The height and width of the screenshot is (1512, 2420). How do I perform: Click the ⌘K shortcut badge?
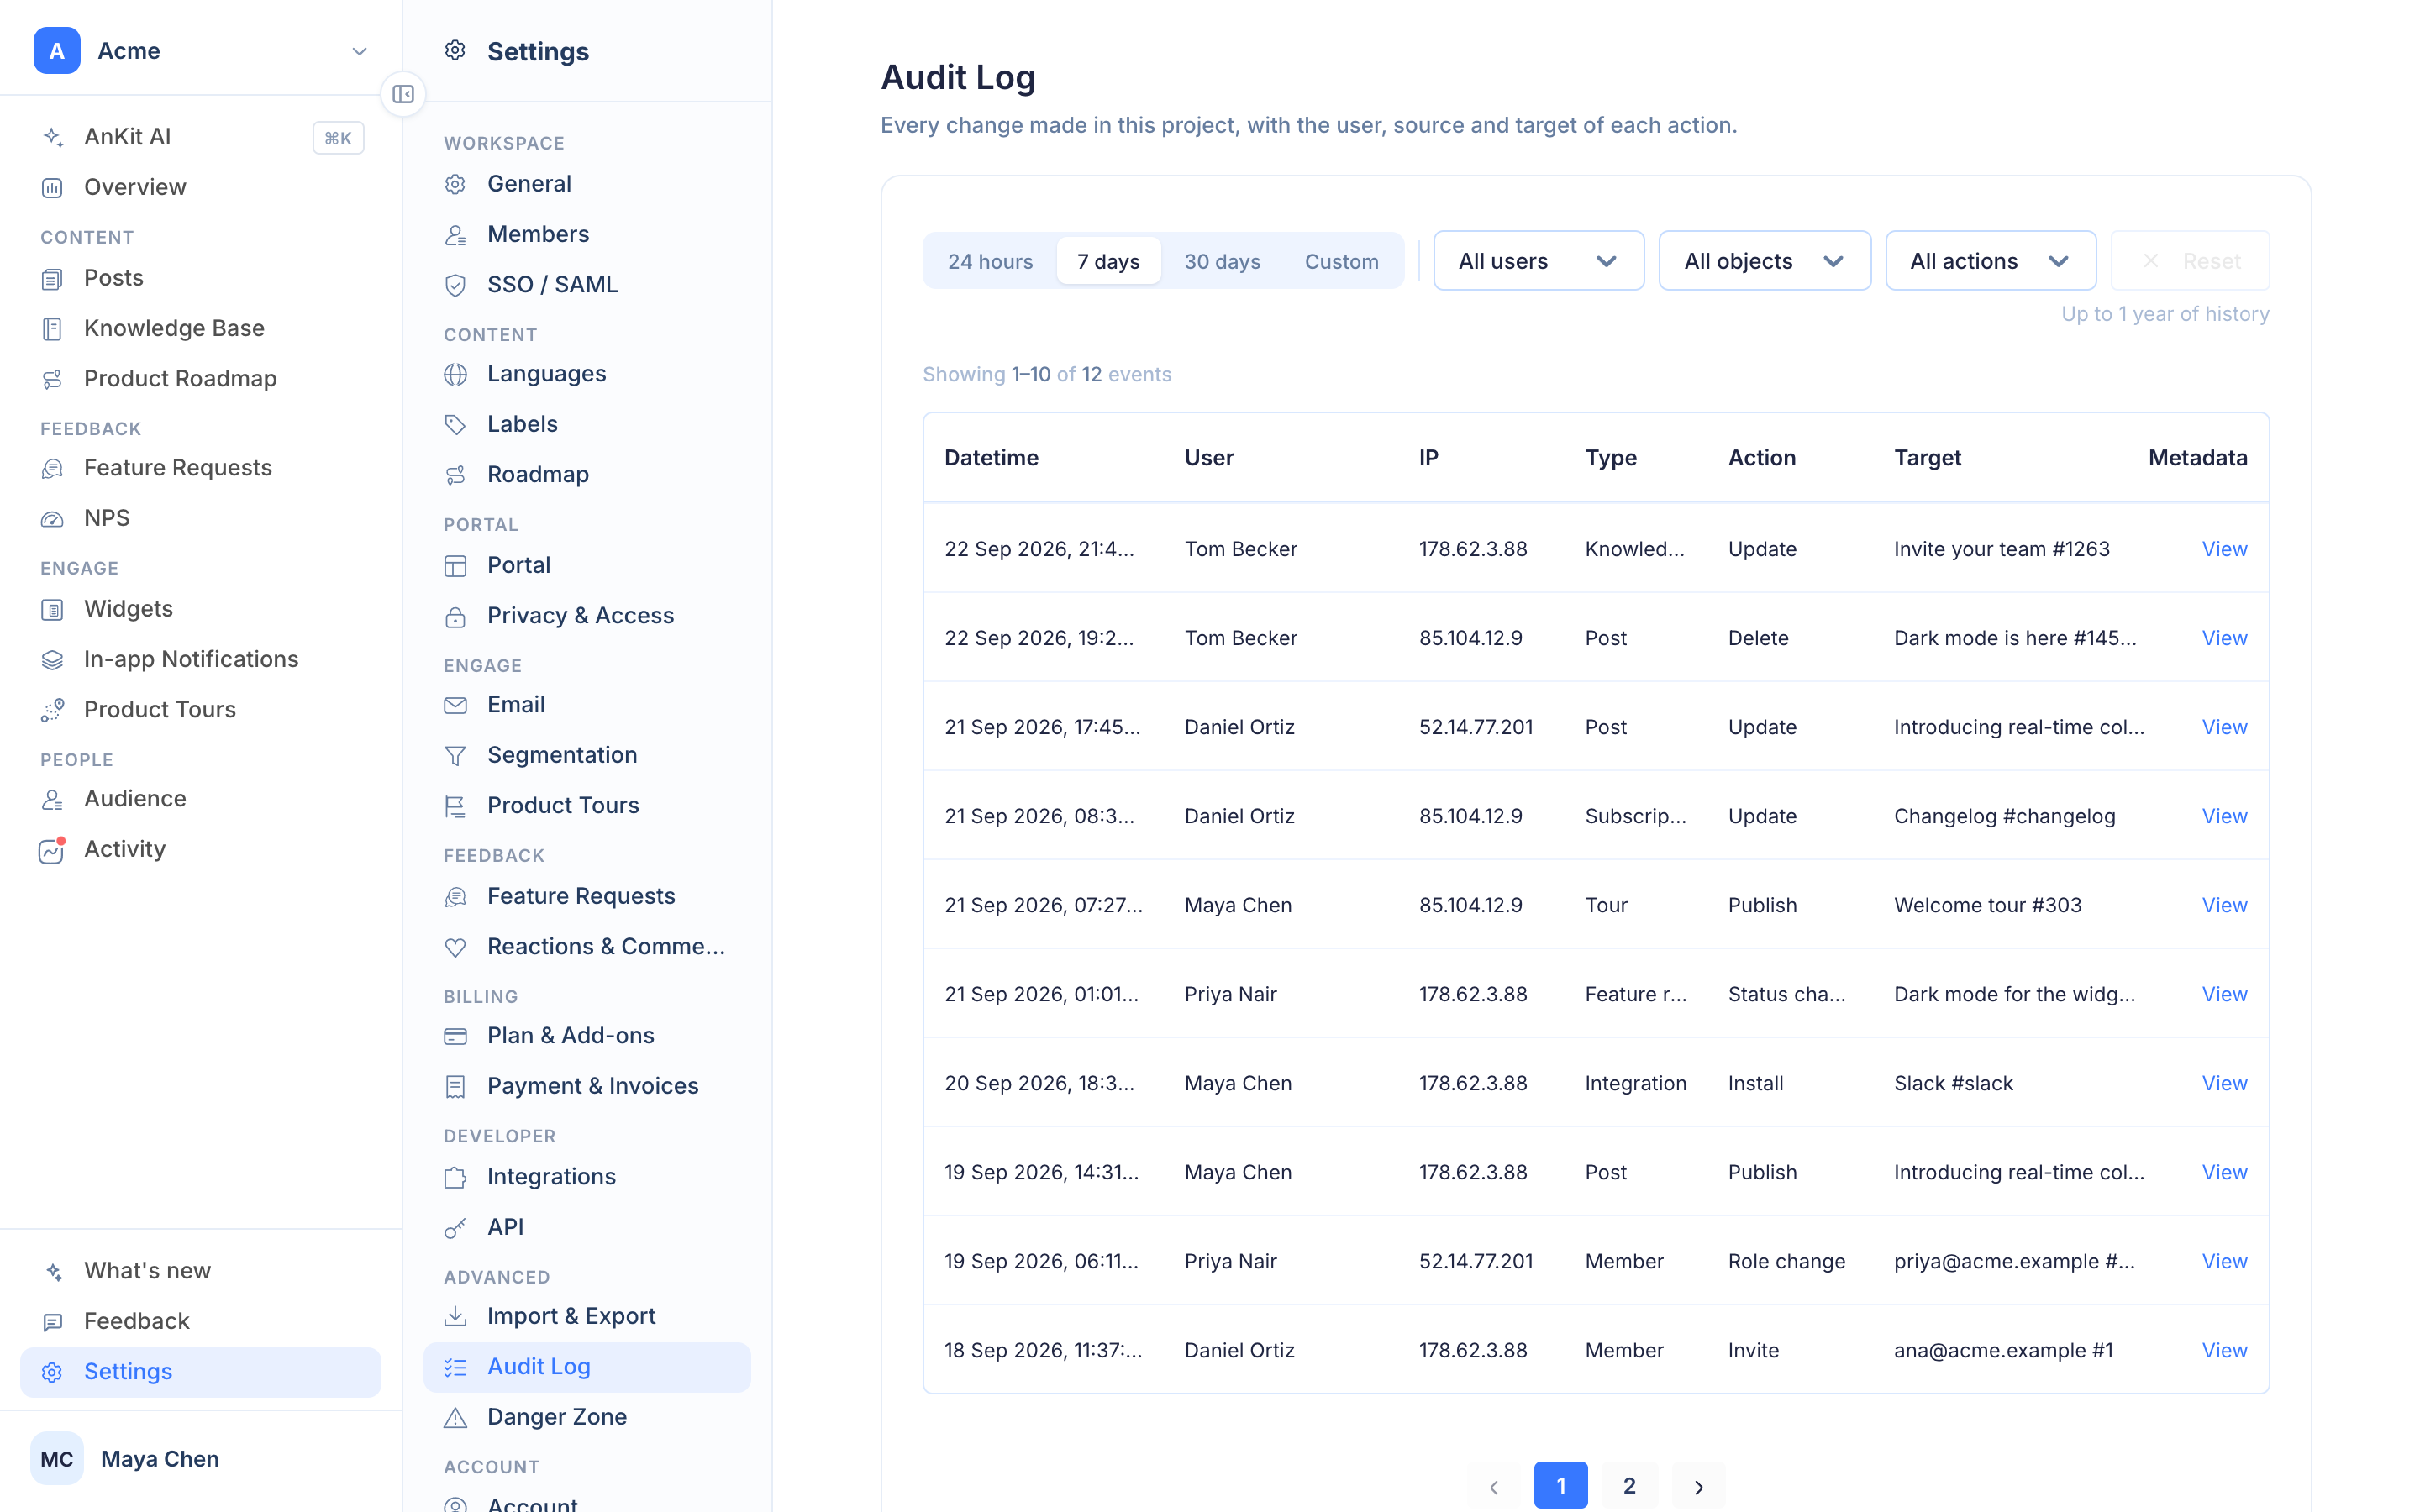(x=338, y=138)
